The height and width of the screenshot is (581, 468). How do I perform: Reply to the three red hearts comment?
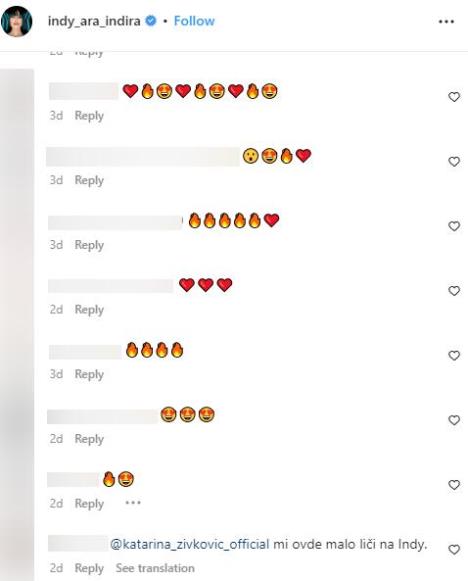89,310
